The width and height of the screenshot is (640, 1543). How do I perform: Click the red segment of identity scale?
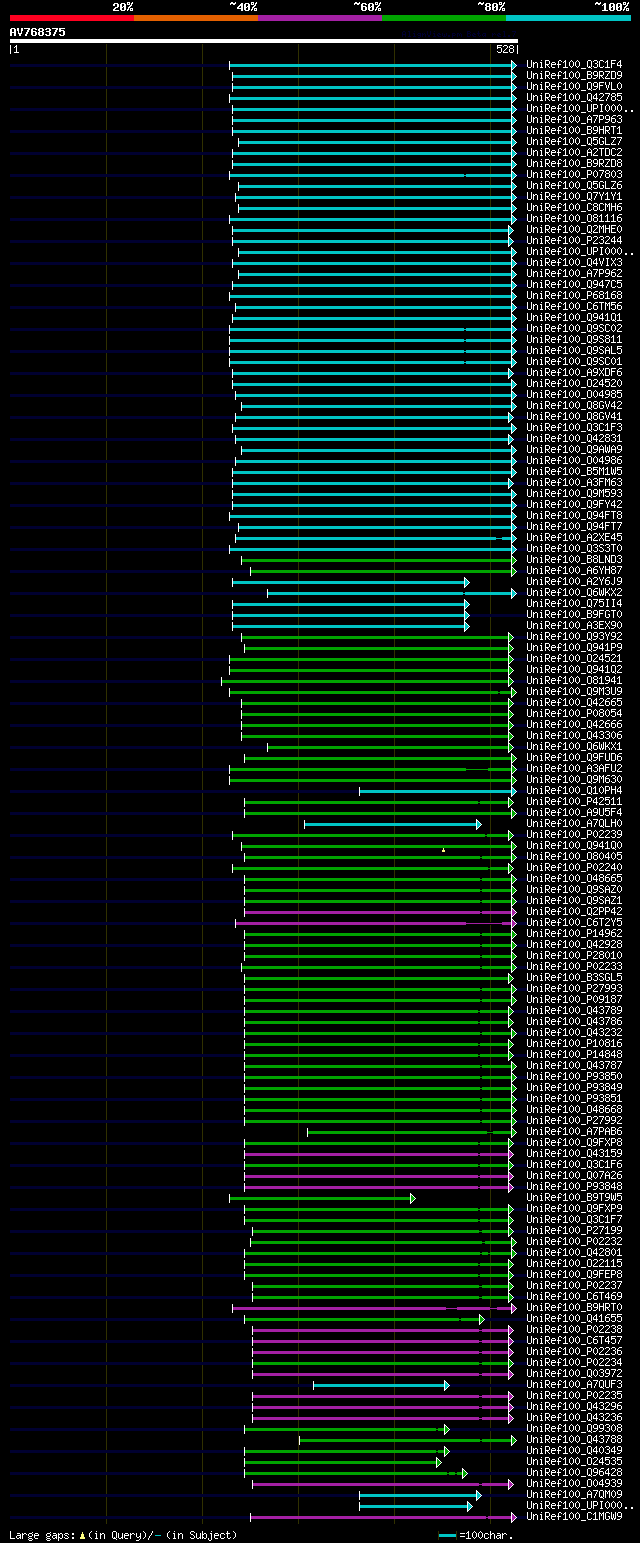click(71, 18)
